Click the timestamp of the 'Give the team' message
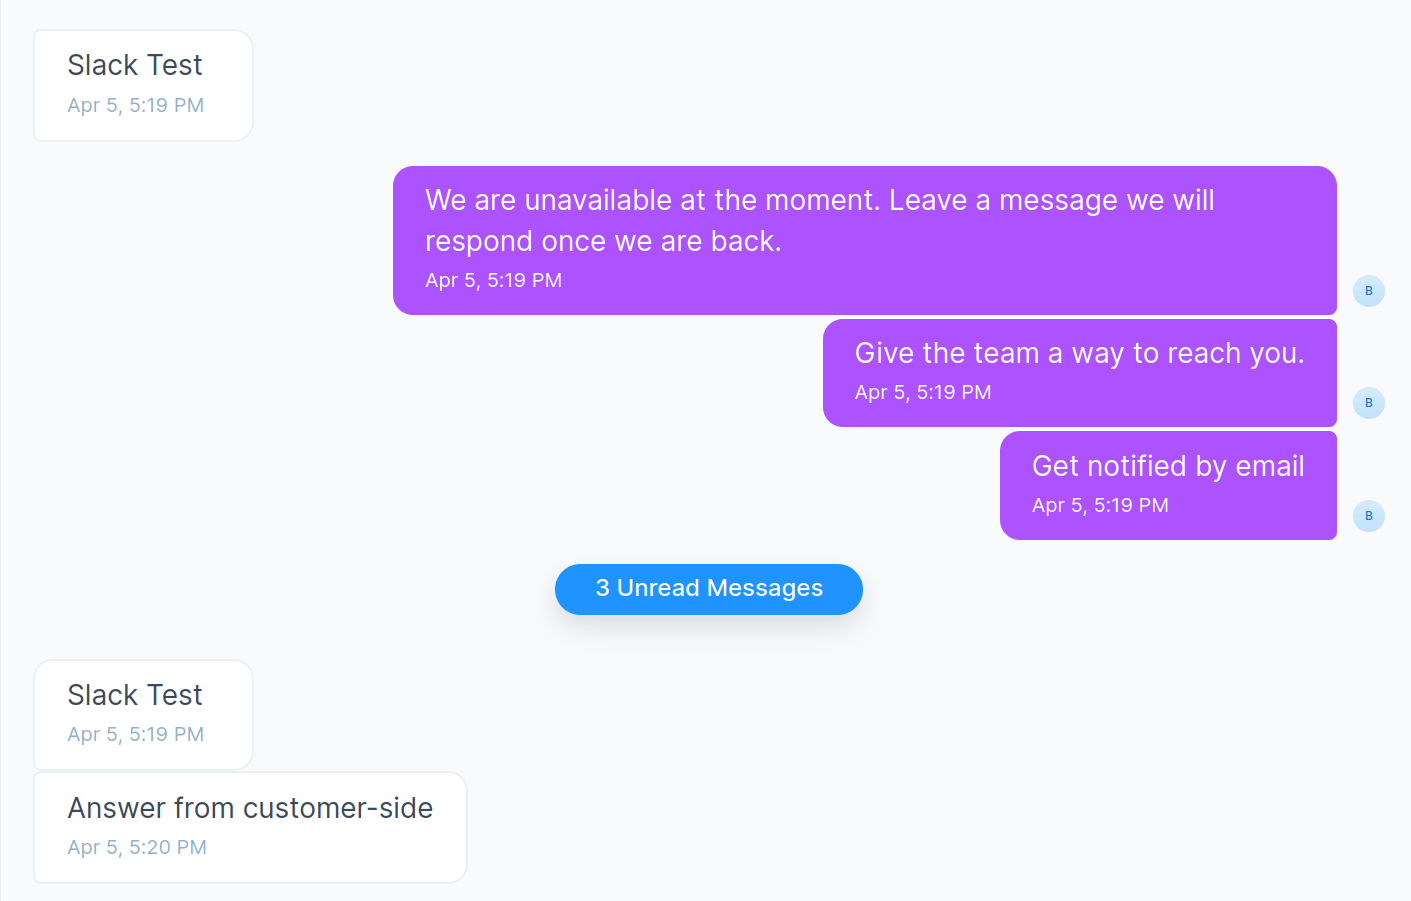 922,392
